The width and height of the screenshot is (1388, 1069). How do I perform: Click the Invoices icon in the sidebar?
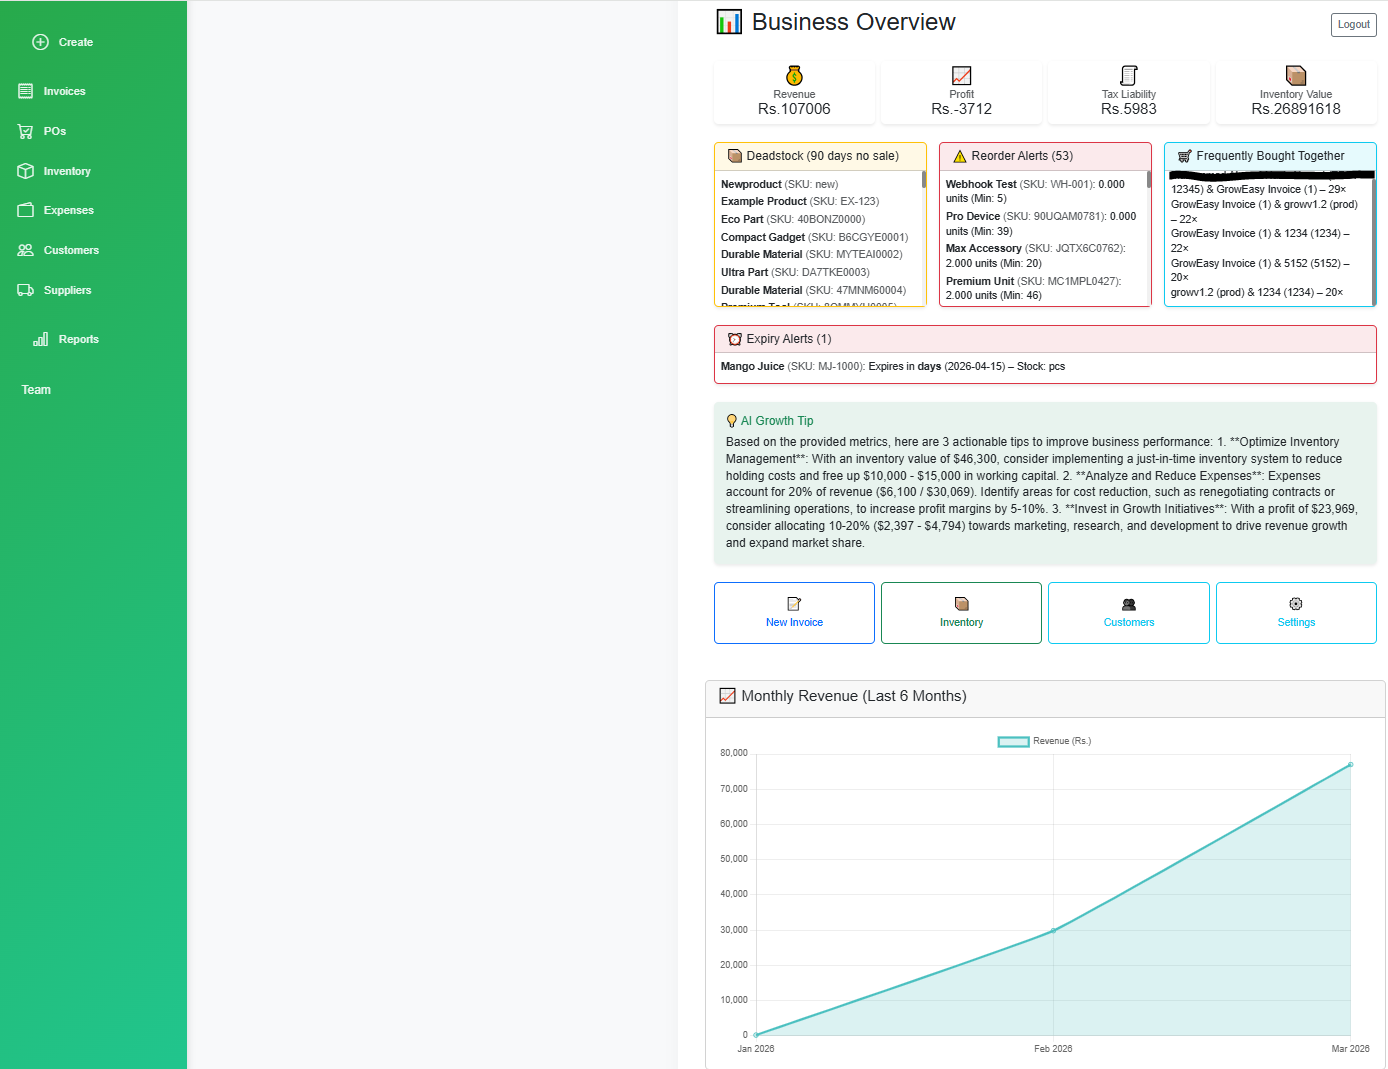26,91
